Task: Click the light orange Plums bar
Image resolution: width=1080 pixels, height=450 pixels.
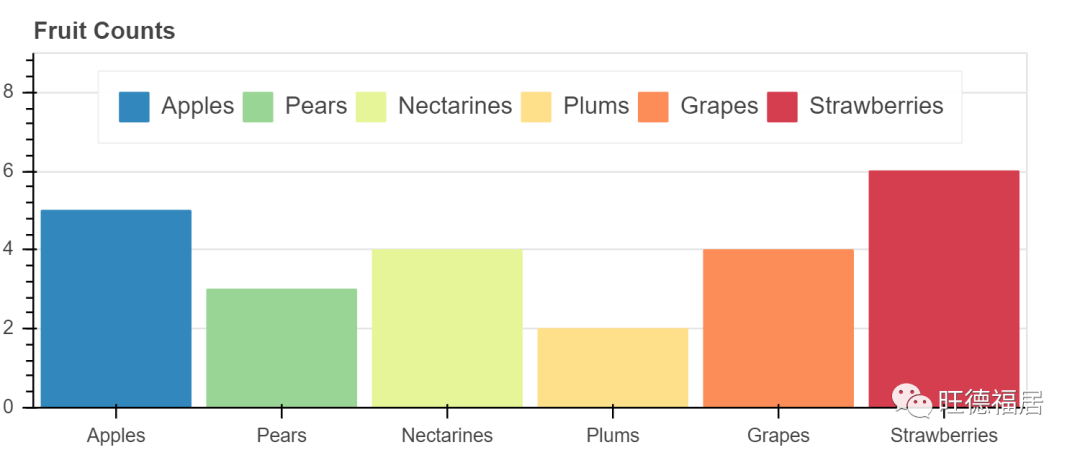Action: (612, 367)
